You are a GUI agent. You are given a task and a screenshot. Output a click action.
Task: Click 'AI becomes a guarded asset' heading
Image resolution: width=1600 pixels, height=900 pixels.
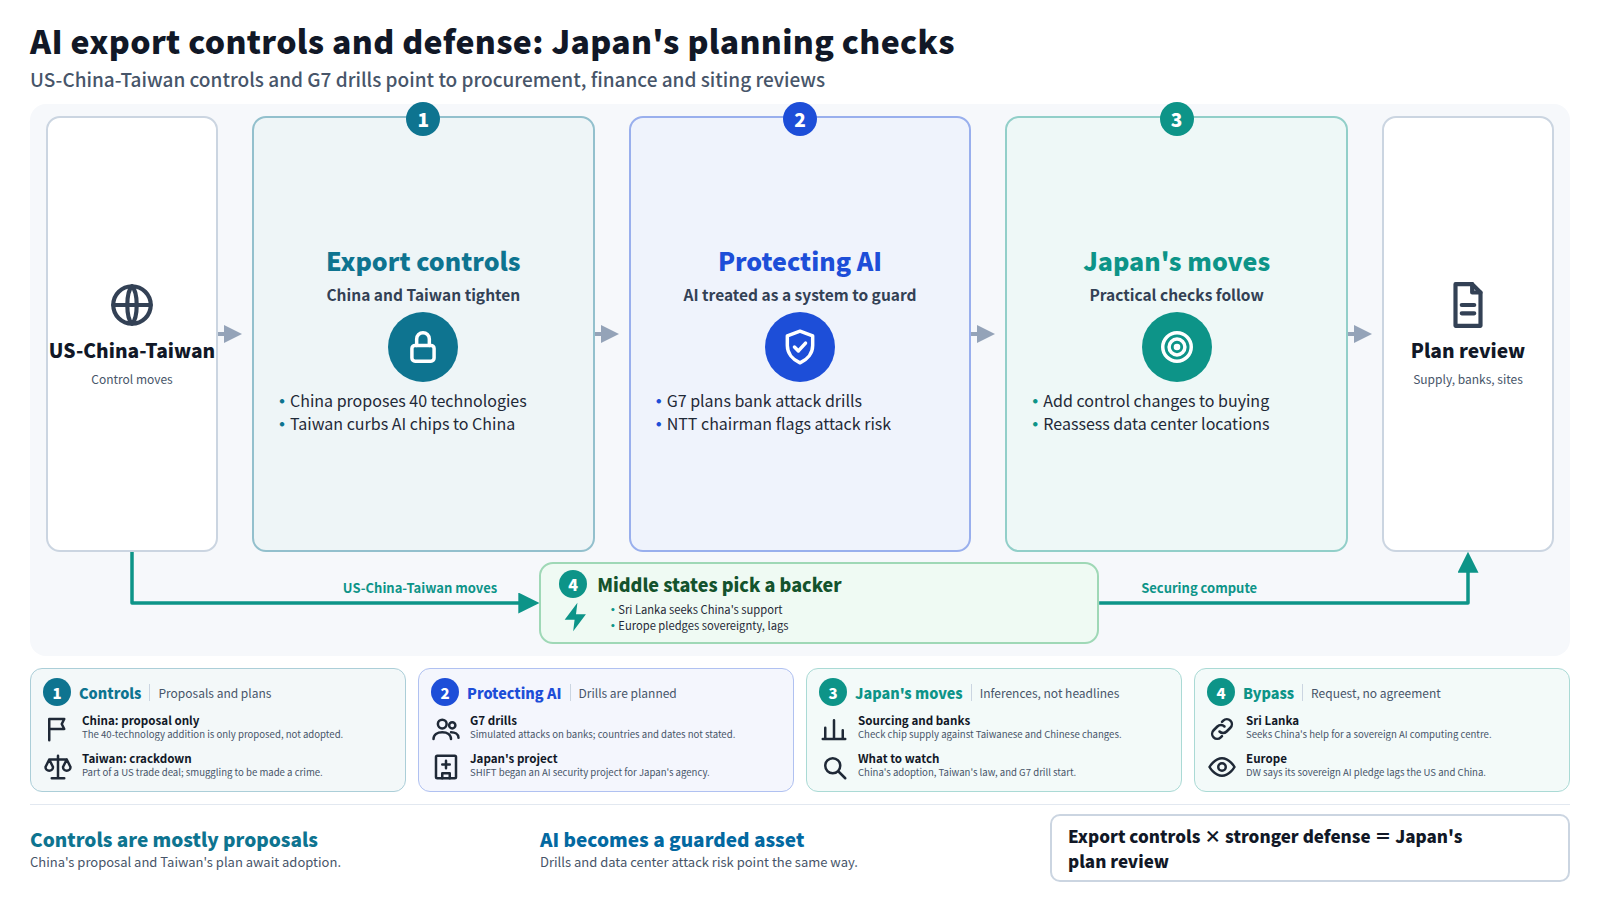672,840
